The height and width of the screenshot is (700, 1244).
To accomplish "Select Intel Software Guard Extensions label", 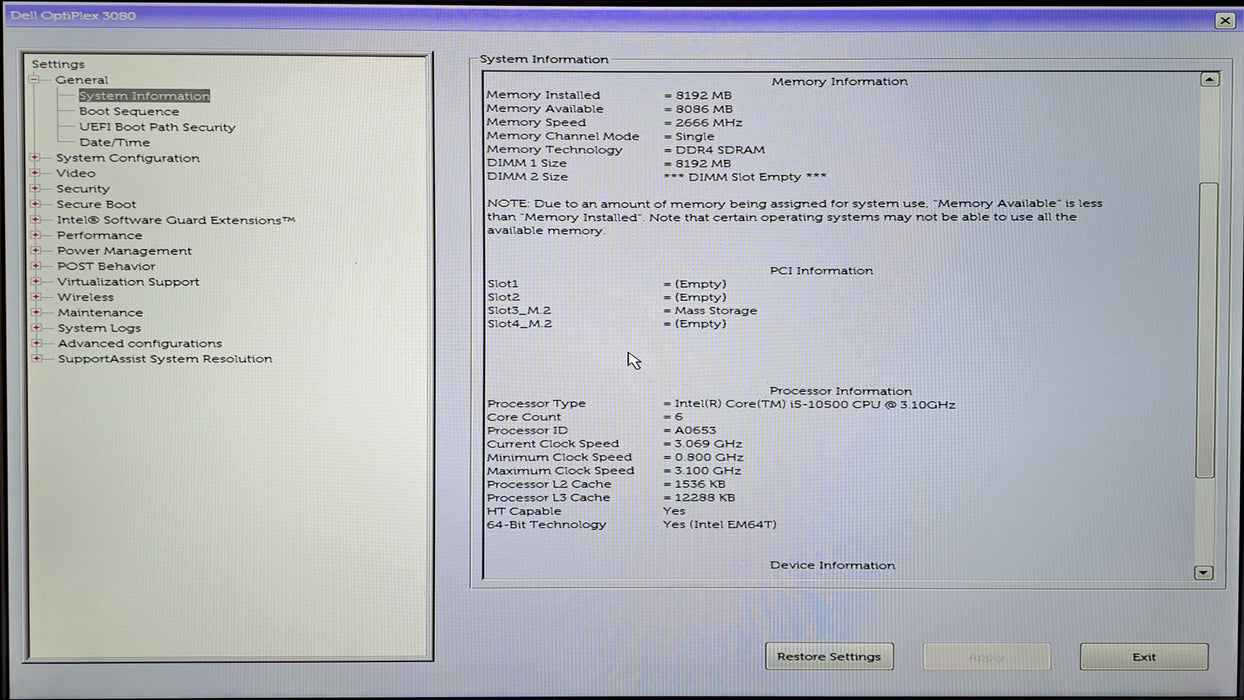I will coord(176,220).
